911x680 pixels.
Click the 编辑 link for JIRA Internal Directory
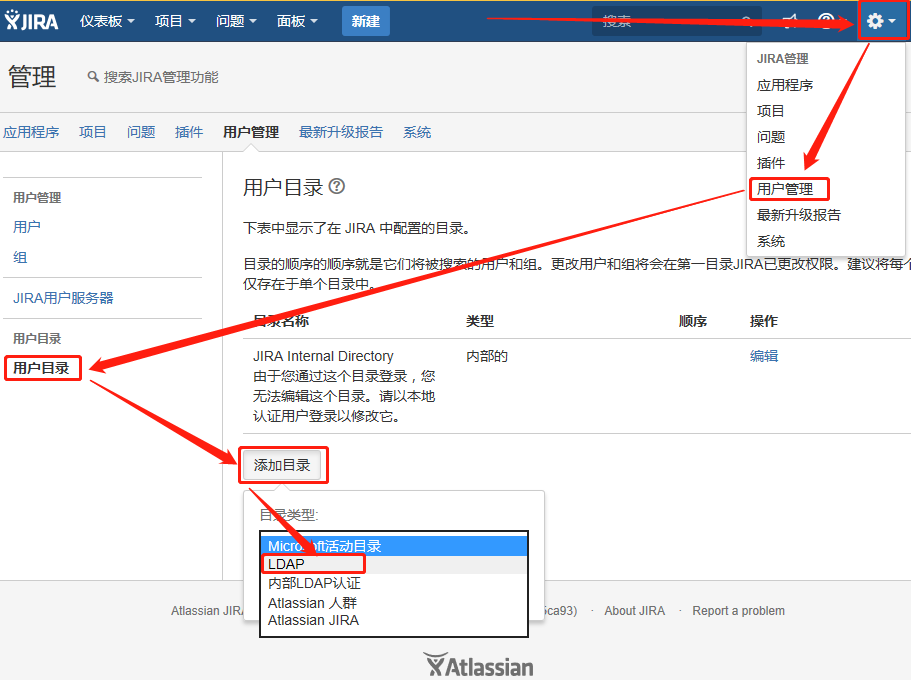[764, 356]
